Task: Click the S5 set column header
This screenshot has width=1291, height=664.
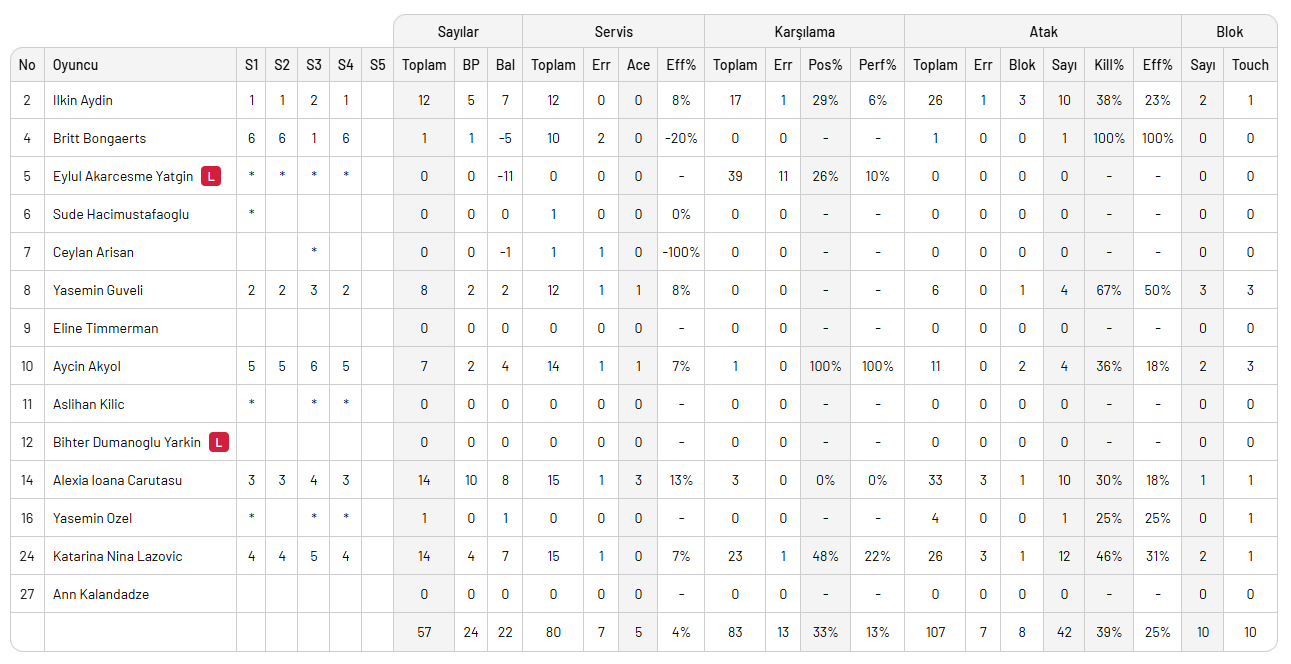Action: pyautogui.click(x=377, y=65)
